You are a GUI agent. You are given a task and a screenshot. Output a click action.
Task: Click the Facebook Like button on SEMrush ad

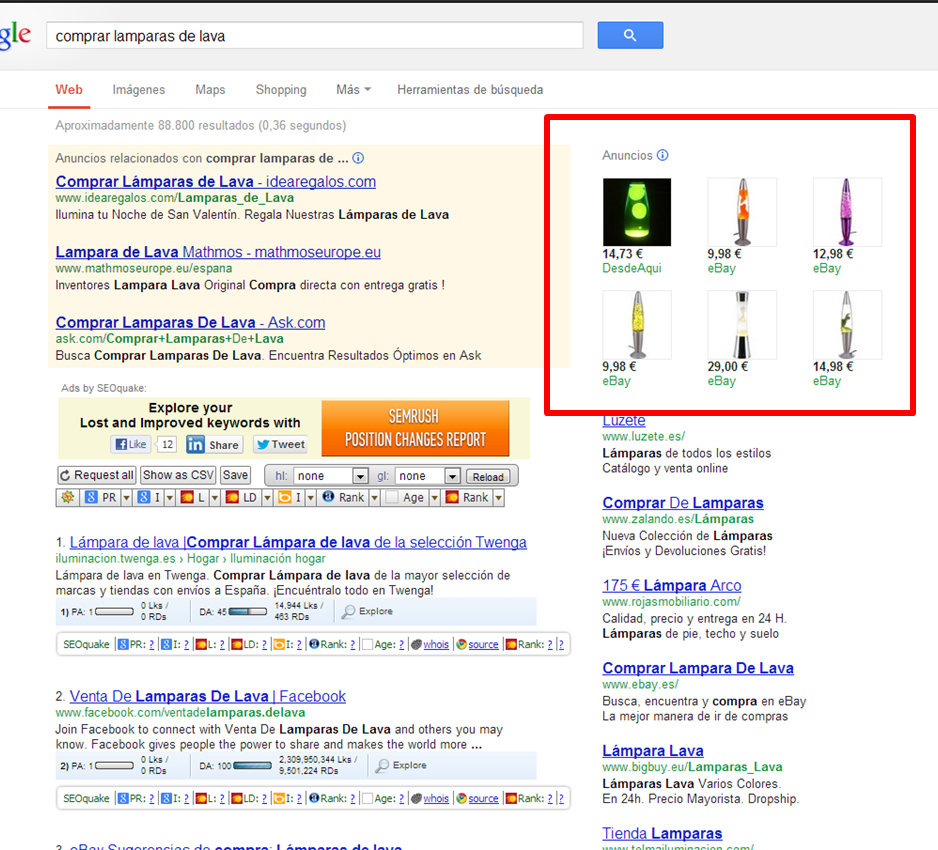pyautogui.click(x=131, y=444)
